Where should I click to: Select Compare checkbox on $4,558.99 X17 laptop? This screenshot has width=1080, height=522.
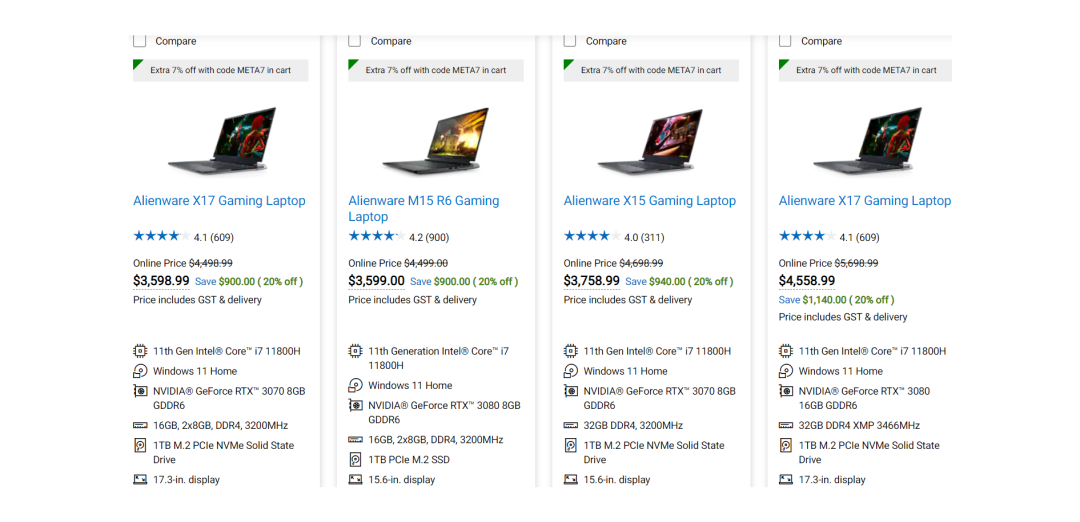(x=785, y=41)
